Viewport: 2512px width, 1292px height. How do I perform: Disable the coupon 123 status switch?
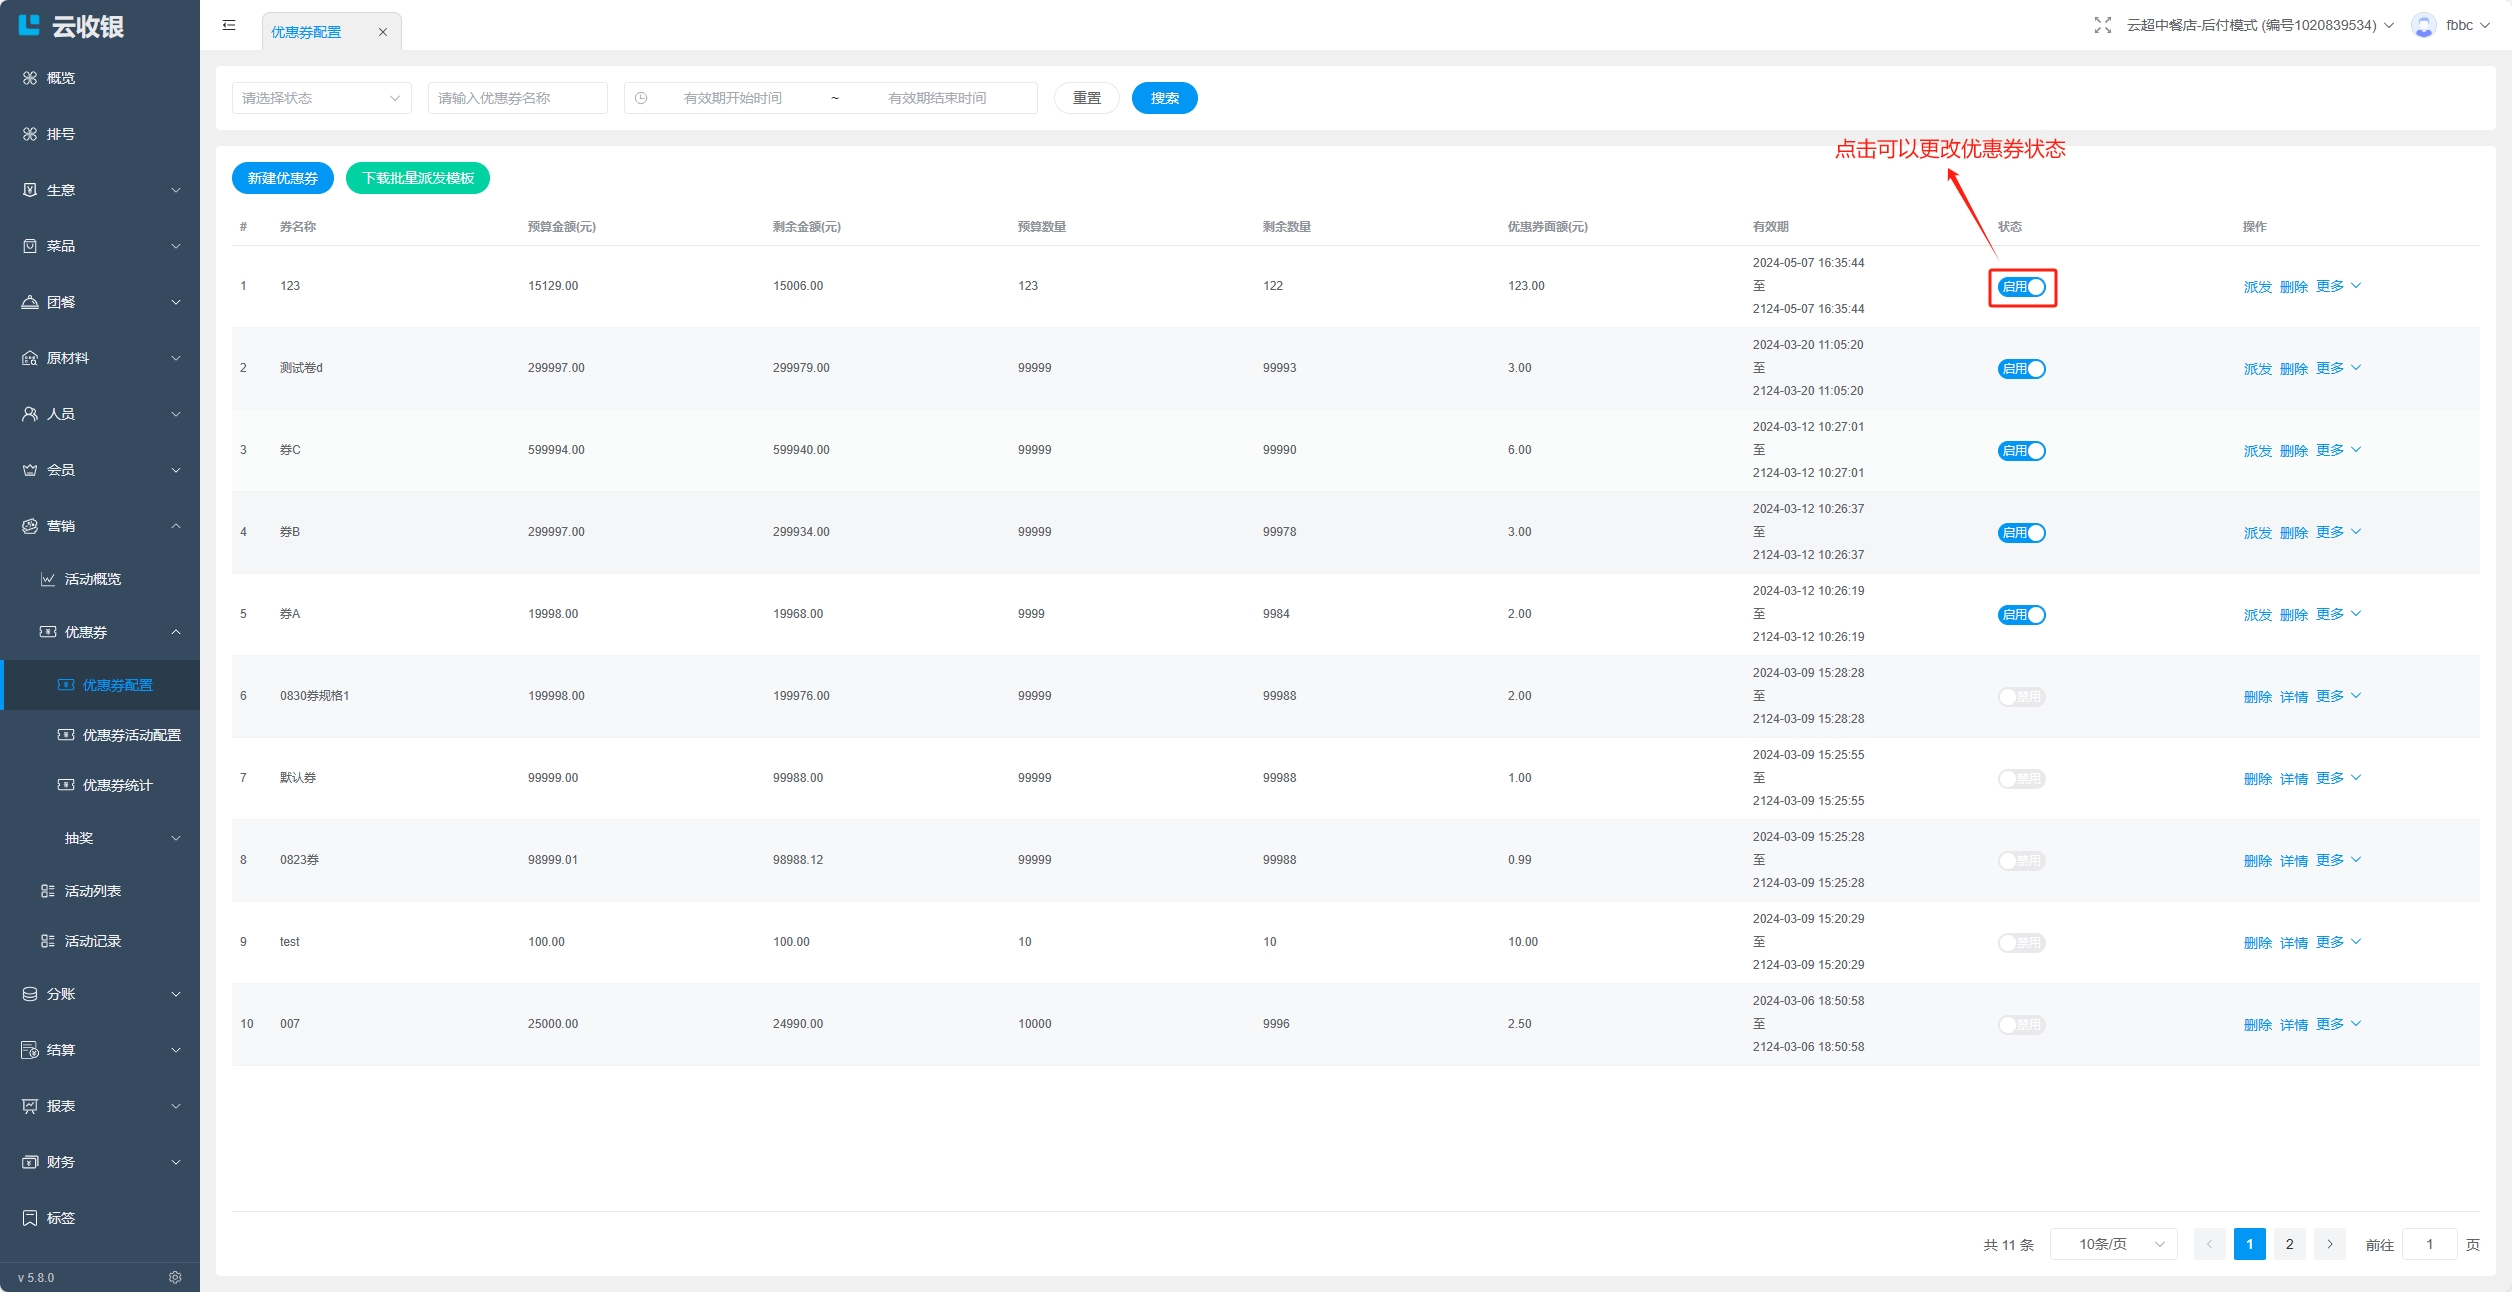[2021, 287]
